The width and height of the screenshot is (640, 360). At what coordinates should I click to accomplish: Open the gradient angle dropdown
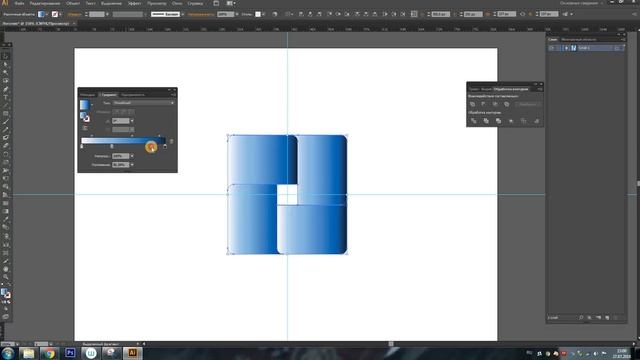click(x=132, y=121)
